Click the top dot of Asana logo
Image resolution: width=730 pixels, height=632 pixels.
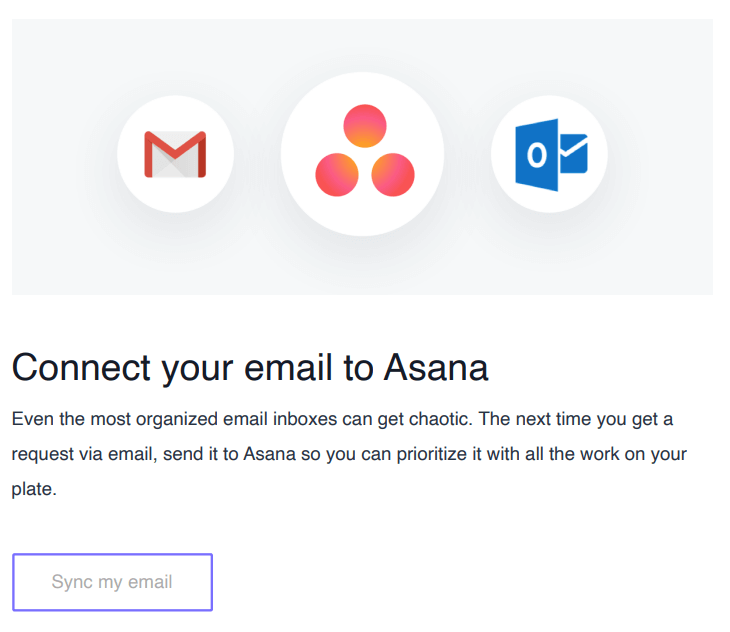(x=365, y=126)
